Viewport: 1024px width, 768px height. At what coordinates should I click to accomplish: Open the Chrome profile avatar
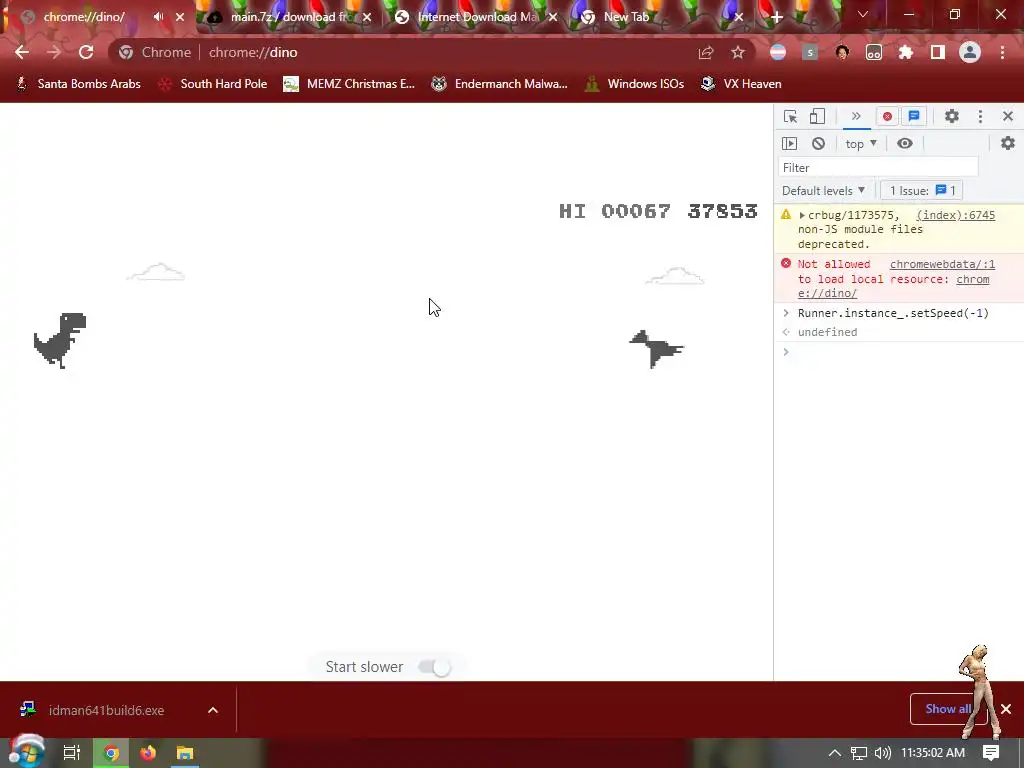[970, 52]
